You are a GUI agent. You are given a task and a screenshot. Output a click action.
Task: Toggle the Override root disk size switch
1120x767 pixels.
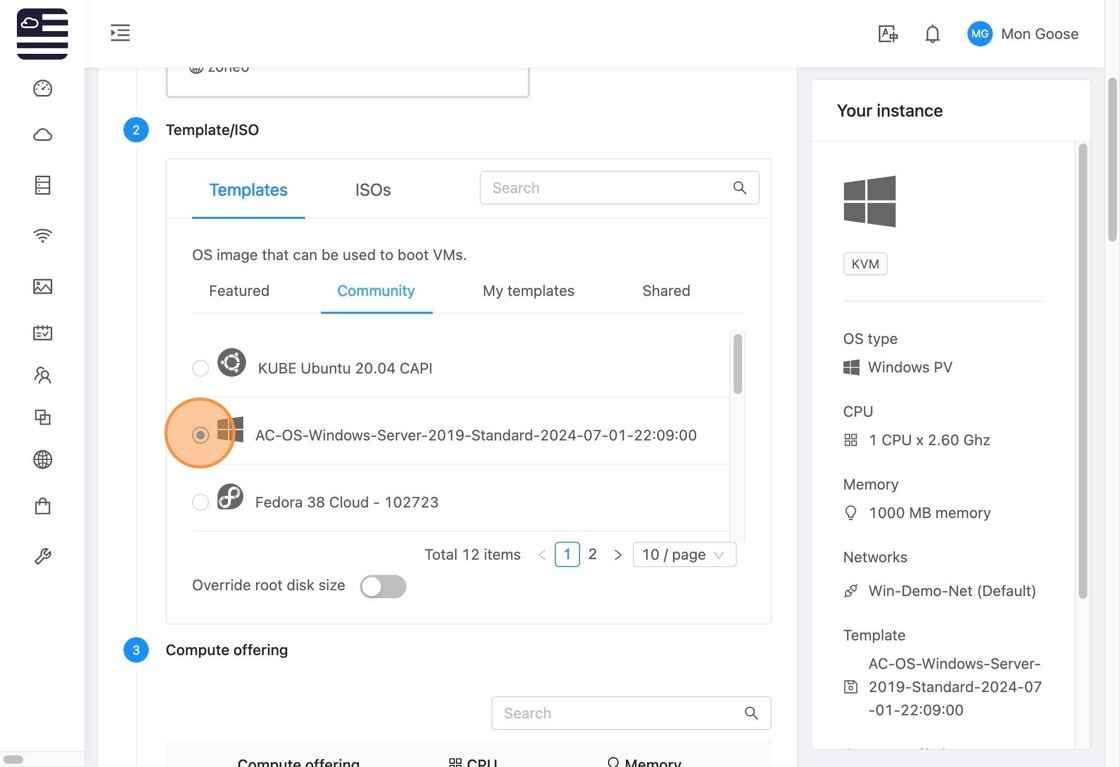tap(383, 587)
